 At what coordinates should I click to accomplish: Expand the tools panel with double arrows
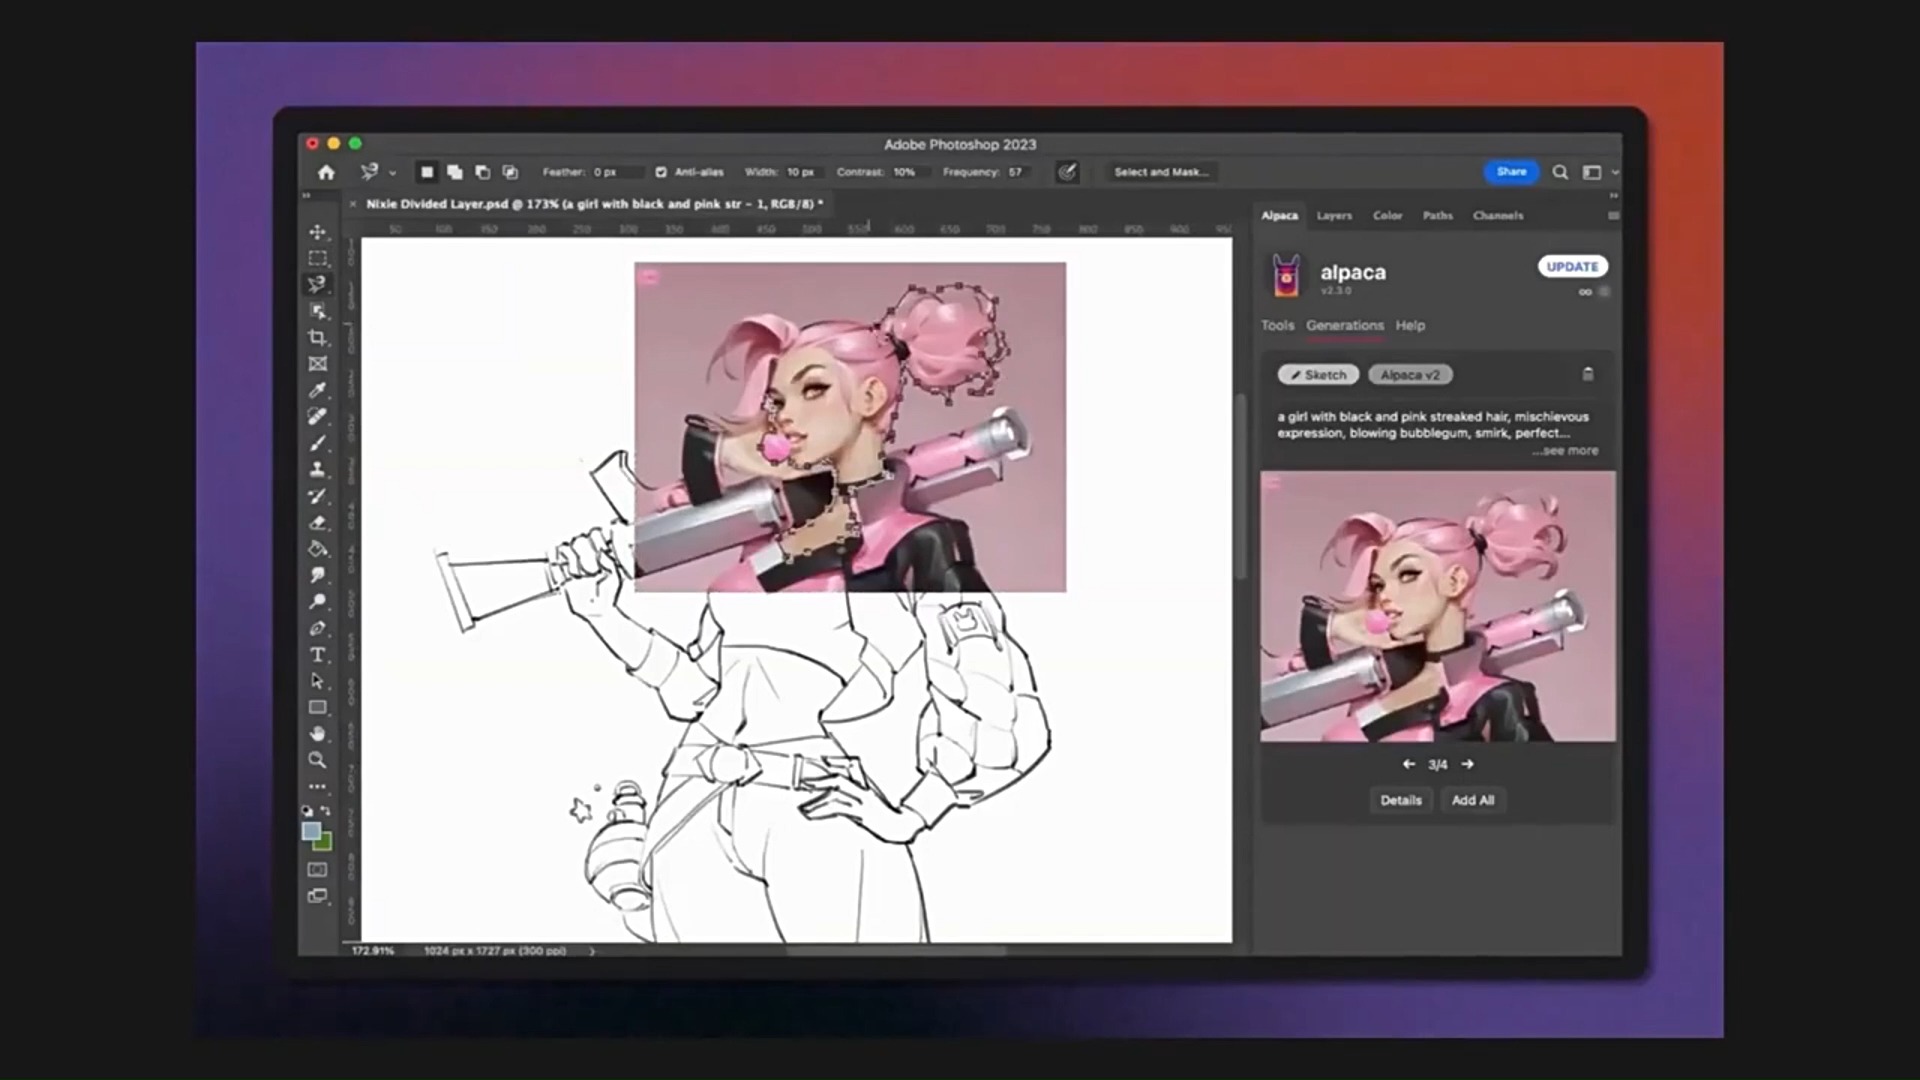click(307, 196)
